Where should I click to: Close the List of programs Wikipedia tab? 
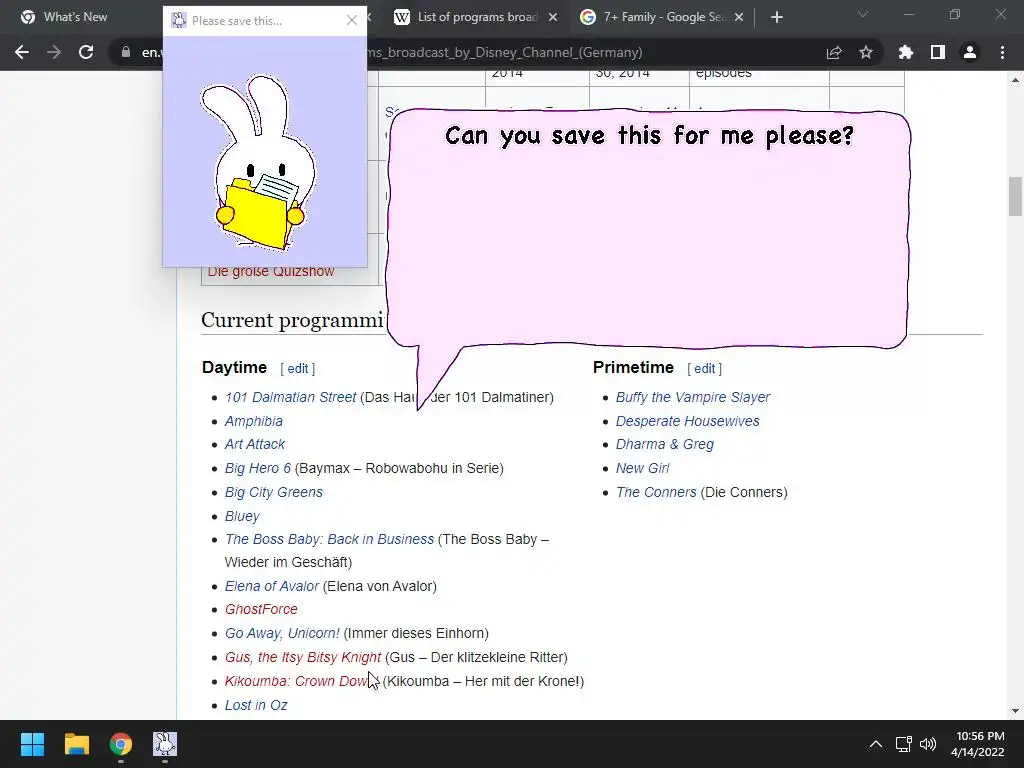click(553, 17)
